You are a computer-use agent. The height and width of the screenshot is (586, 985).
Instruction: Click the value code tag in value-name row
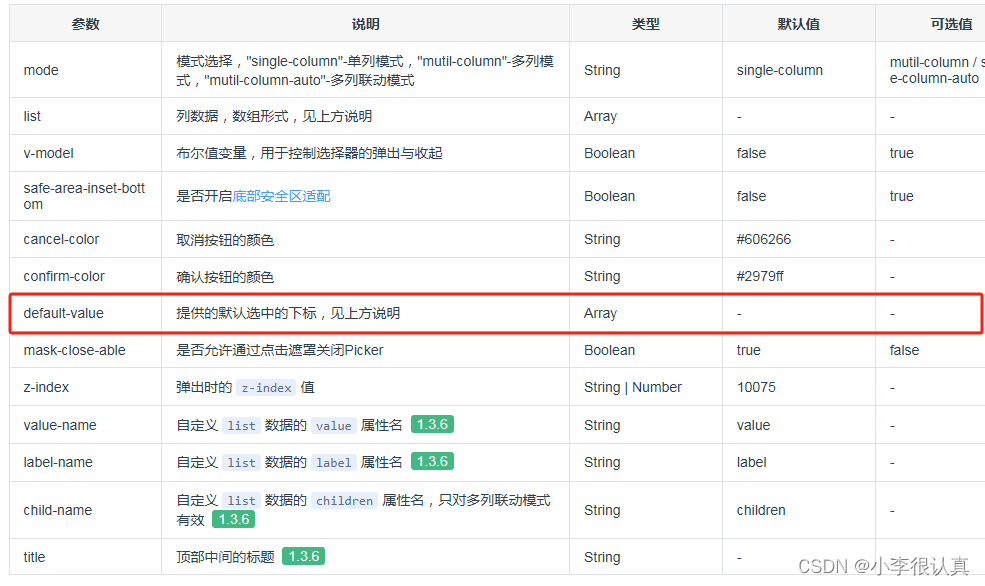click(x=333, y=424)
